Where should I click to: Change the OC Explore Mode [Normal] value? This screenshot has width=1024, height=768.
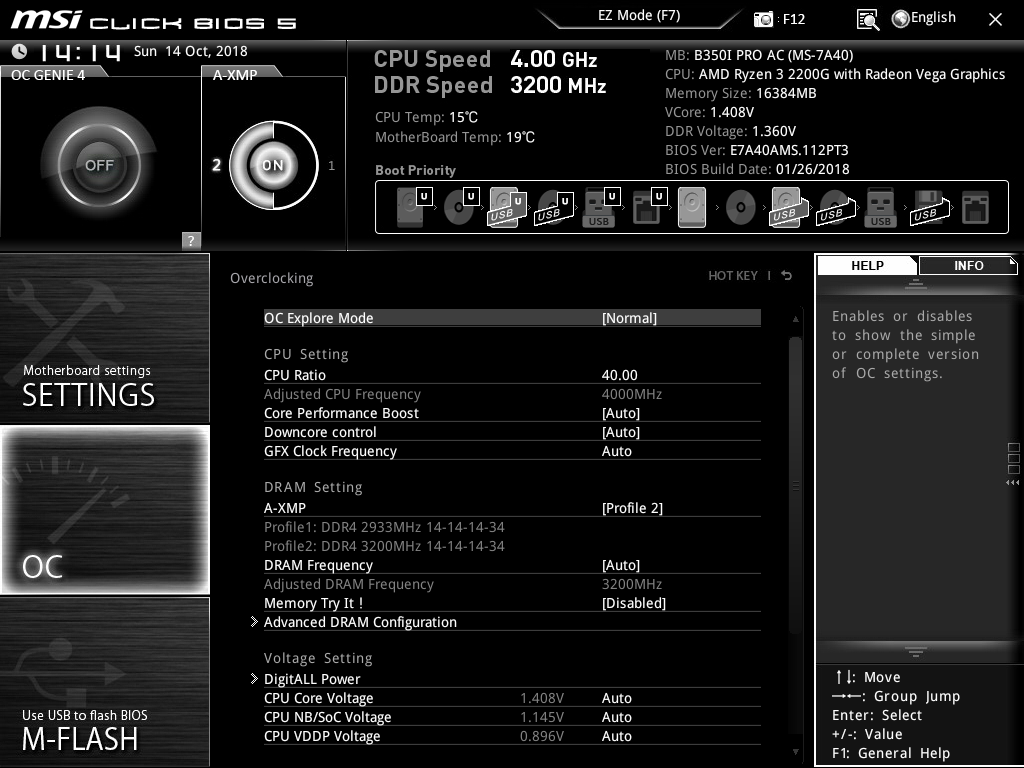(x=629, y=318)
